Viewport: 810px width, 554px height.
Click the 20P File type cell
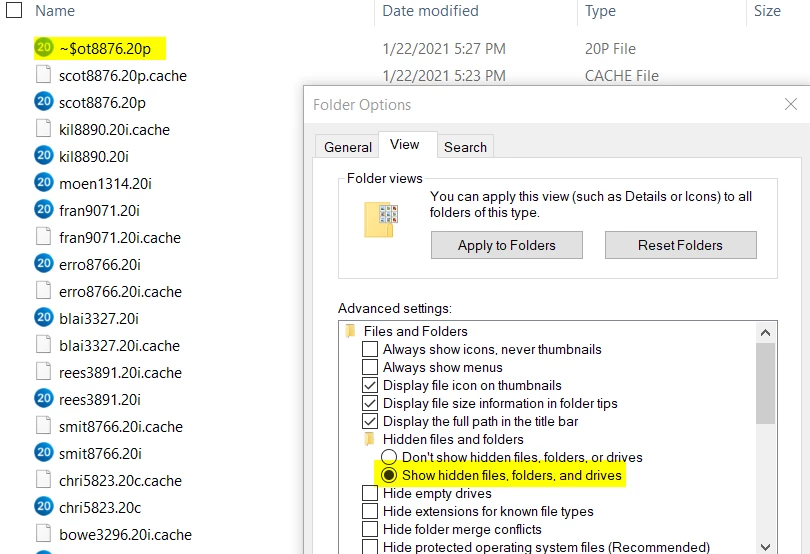[x=610, y=49]
